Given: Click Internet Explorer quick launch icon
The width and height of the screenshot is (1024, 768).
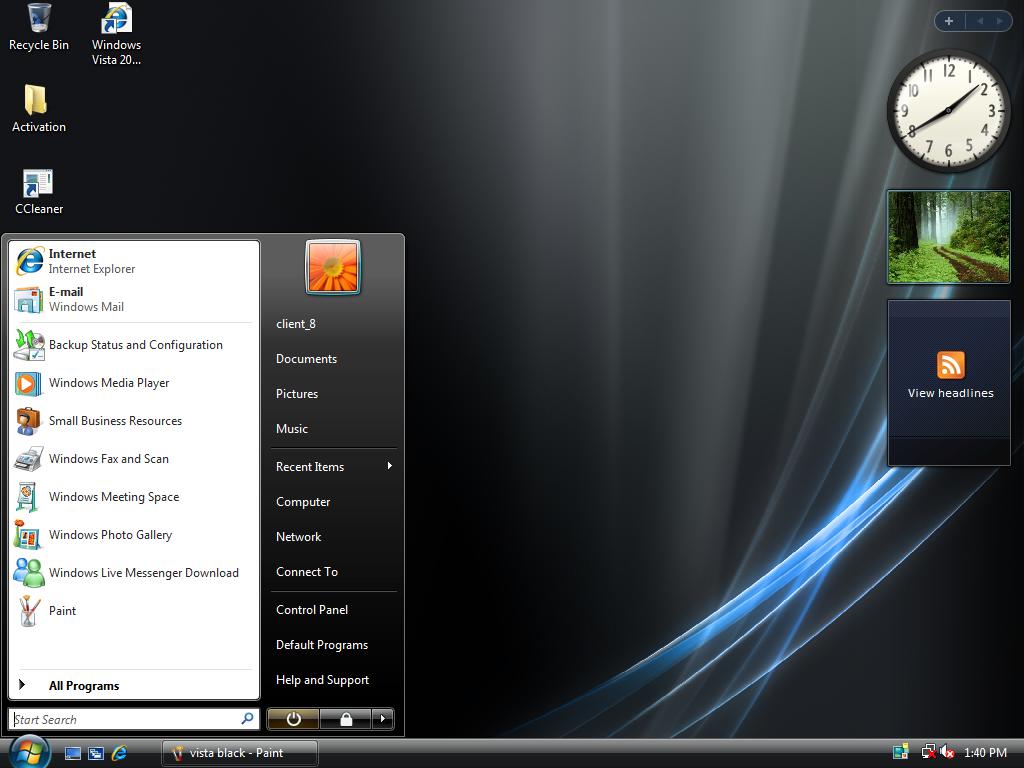Looking at the screenshot, I should (x=120, y=753).
